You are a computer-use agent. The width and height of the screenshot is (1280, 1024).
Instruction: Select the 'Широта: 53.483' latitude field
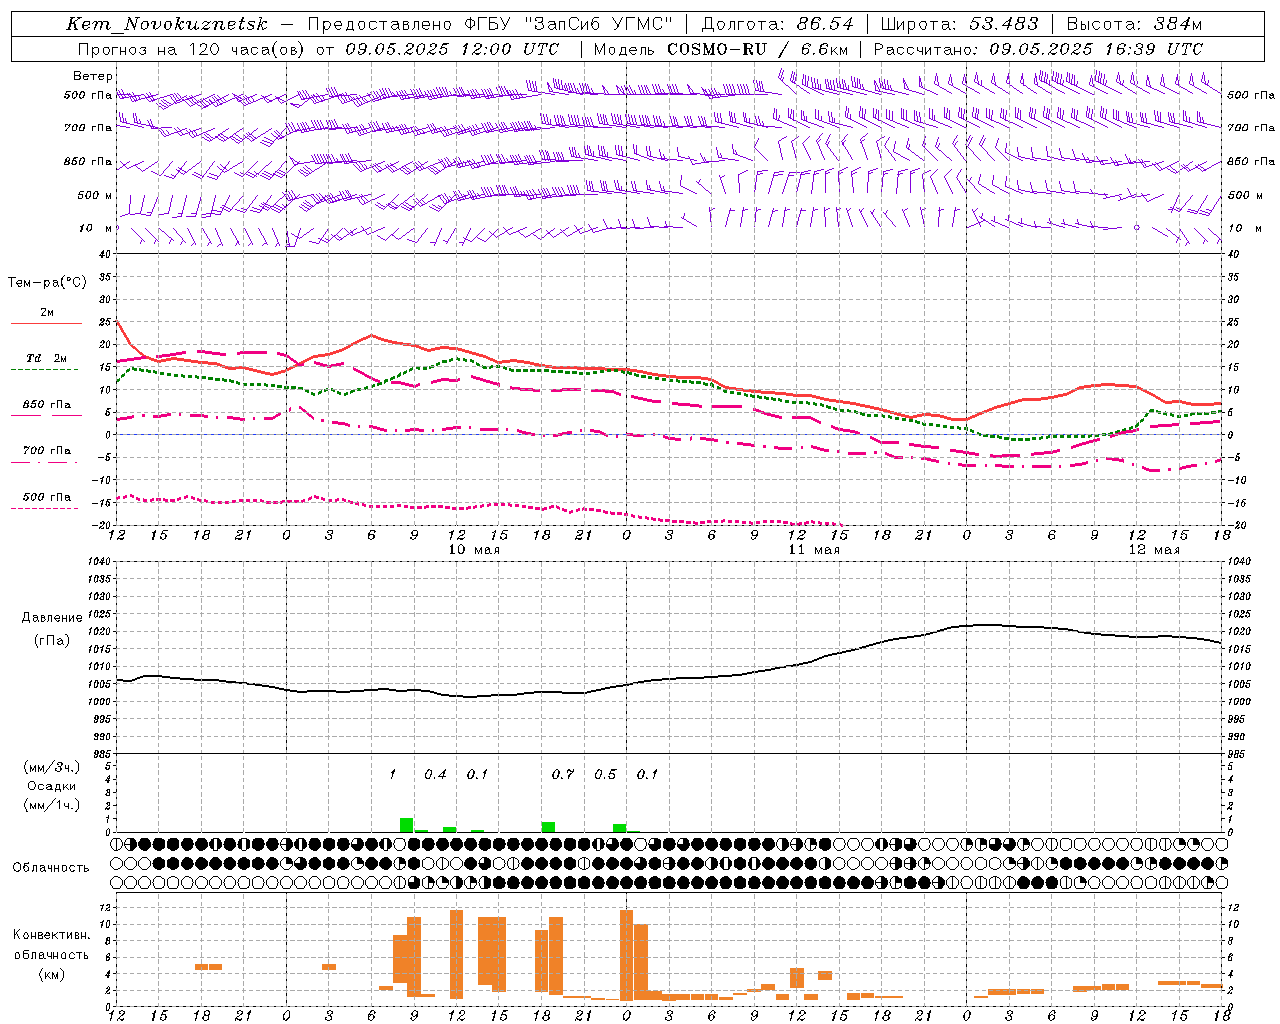click(960, 24)
